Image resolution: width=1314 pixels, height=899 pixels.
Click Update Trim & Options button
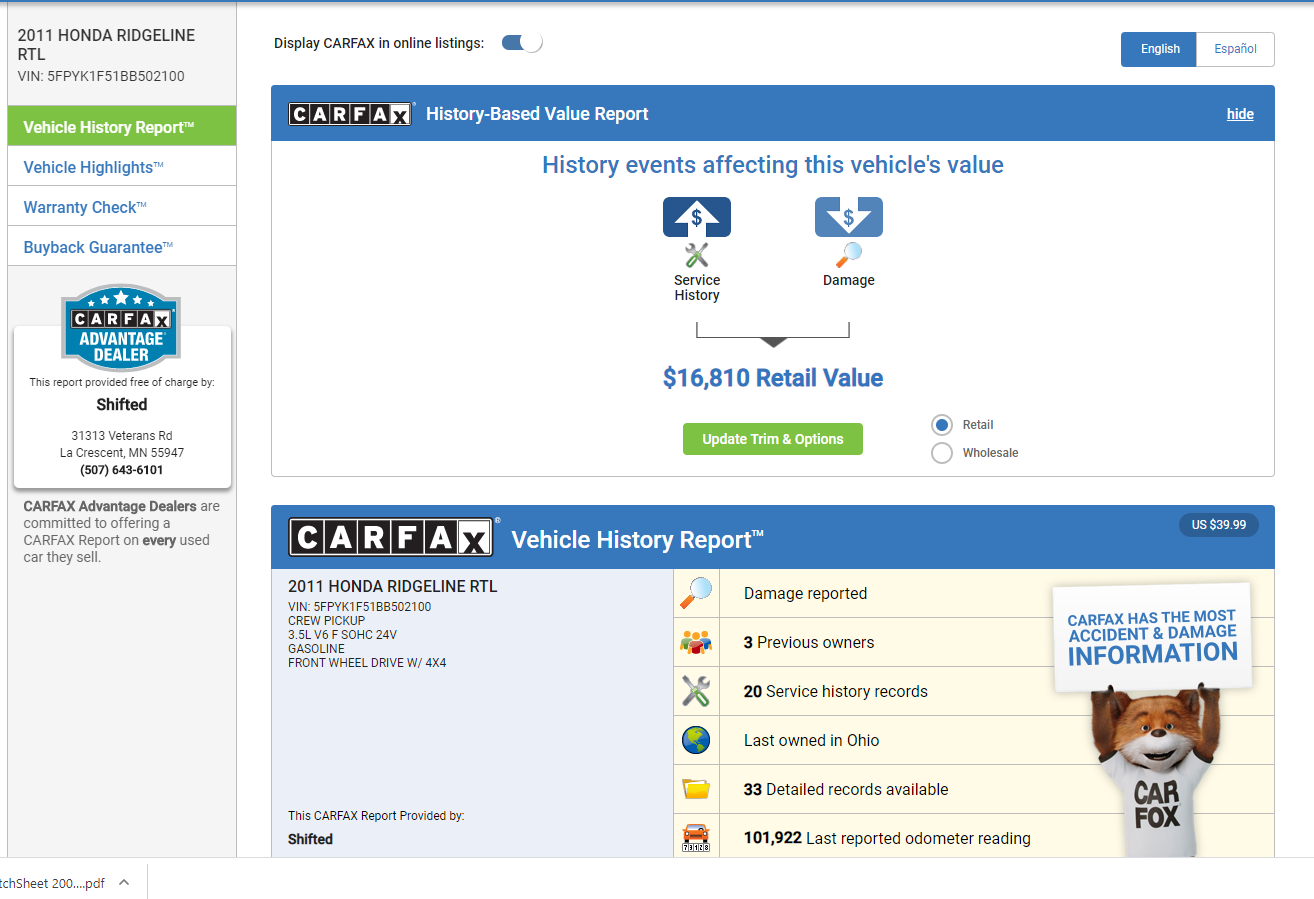coord(773,439)
